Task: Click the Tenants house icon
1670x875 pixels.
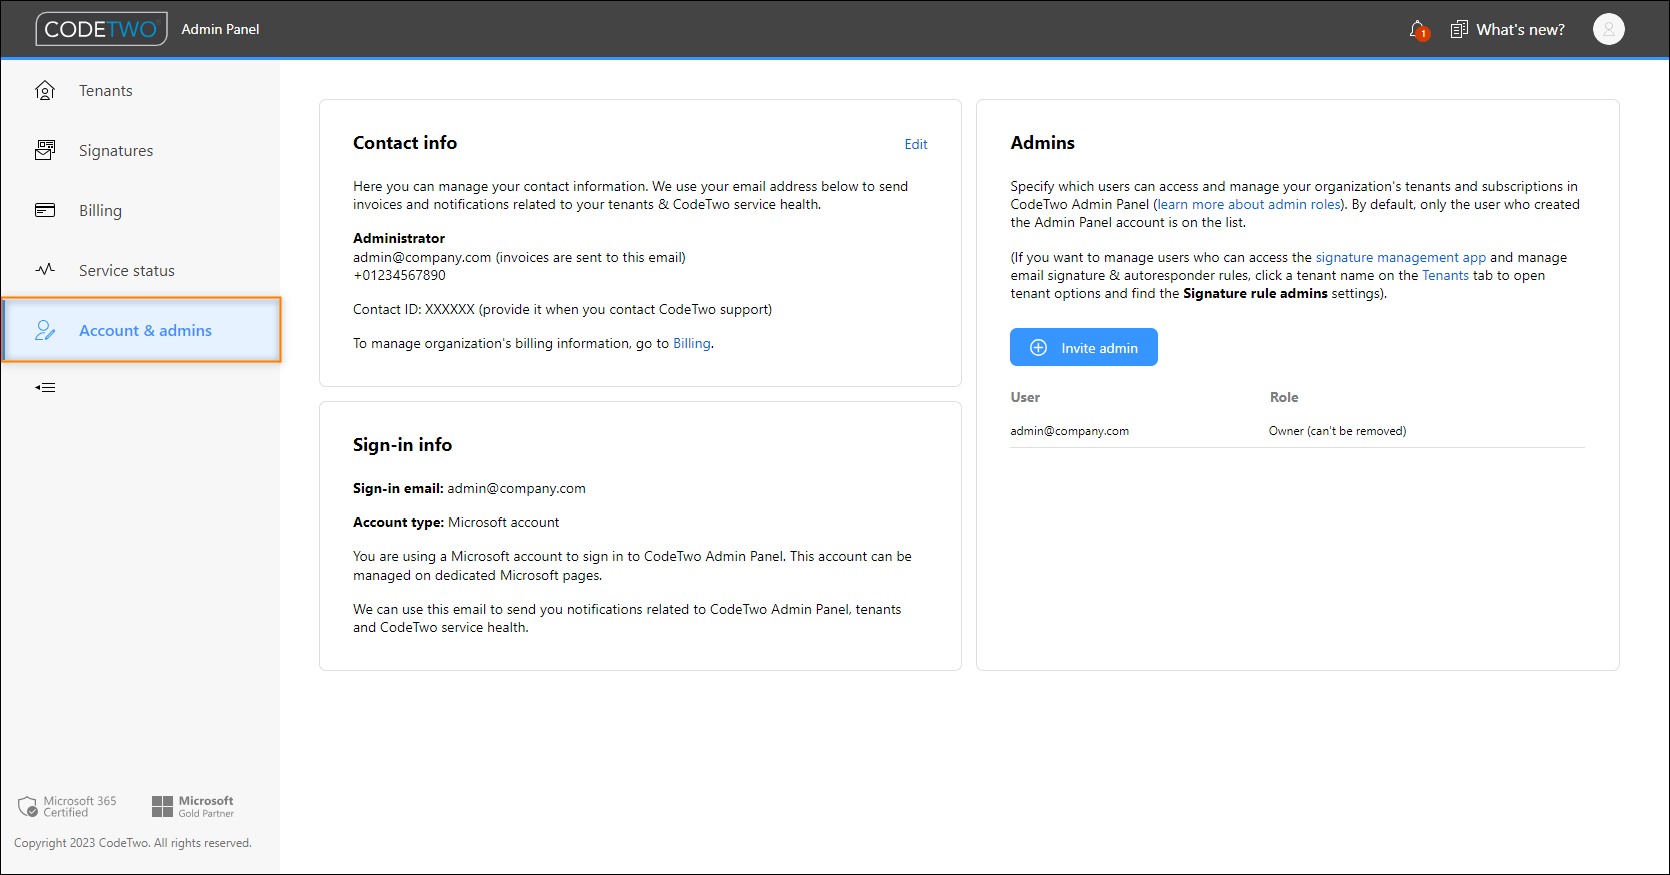Action: point(45,91)
